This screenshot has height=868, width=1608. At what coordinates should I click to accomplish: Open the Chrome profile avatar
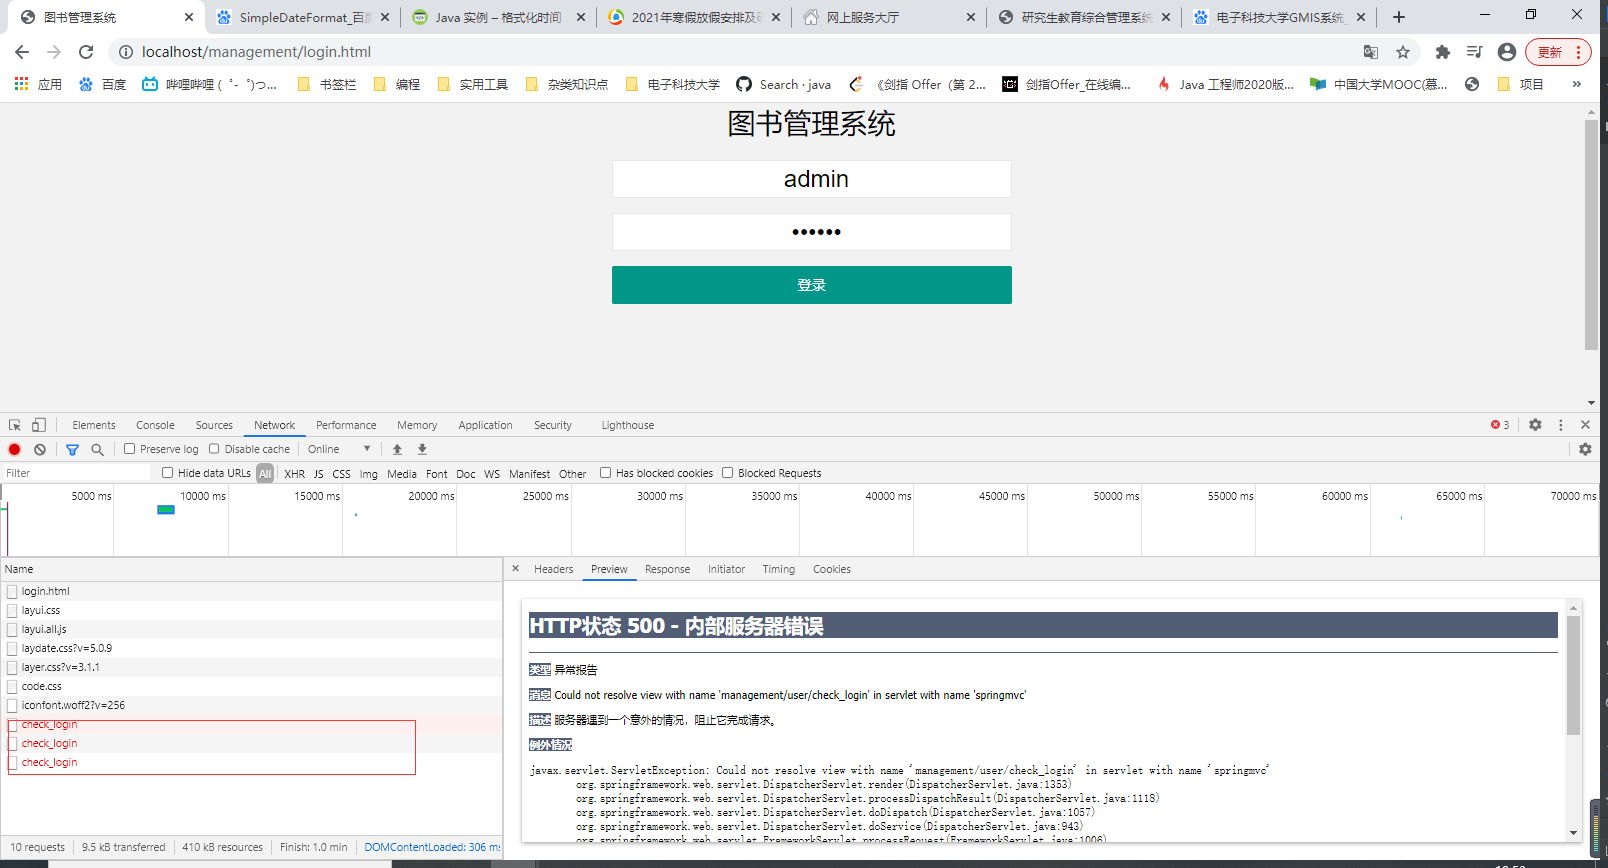point(1507,52)
